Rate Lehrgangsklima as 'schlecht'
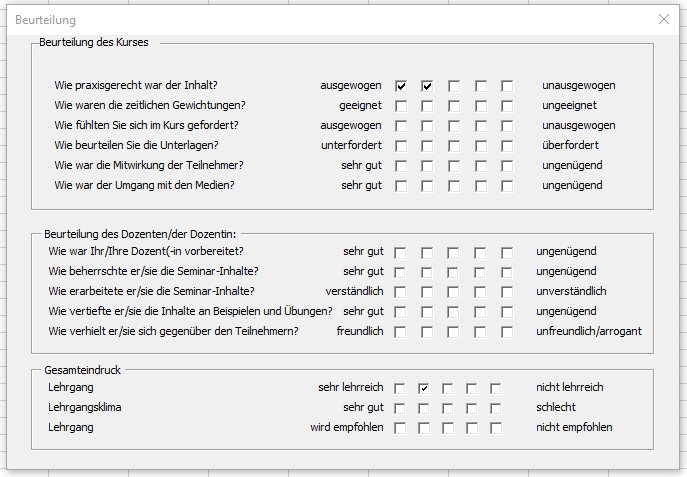The image size is (687, 477). [x=496, y=408]
